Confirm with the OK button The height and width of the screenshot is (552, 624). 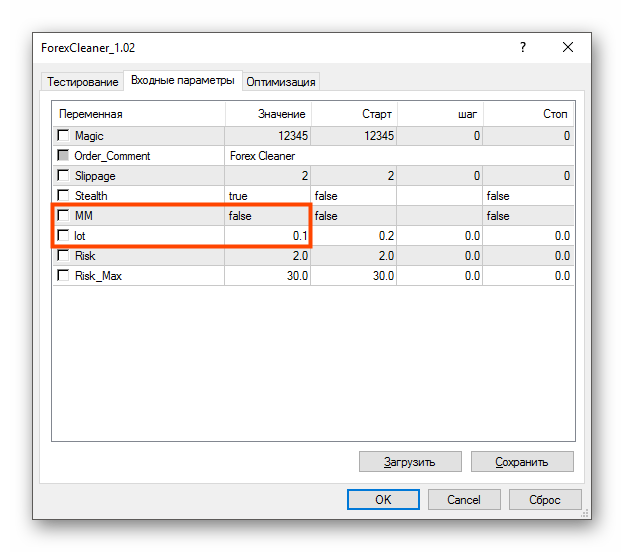tap(383, 499)
